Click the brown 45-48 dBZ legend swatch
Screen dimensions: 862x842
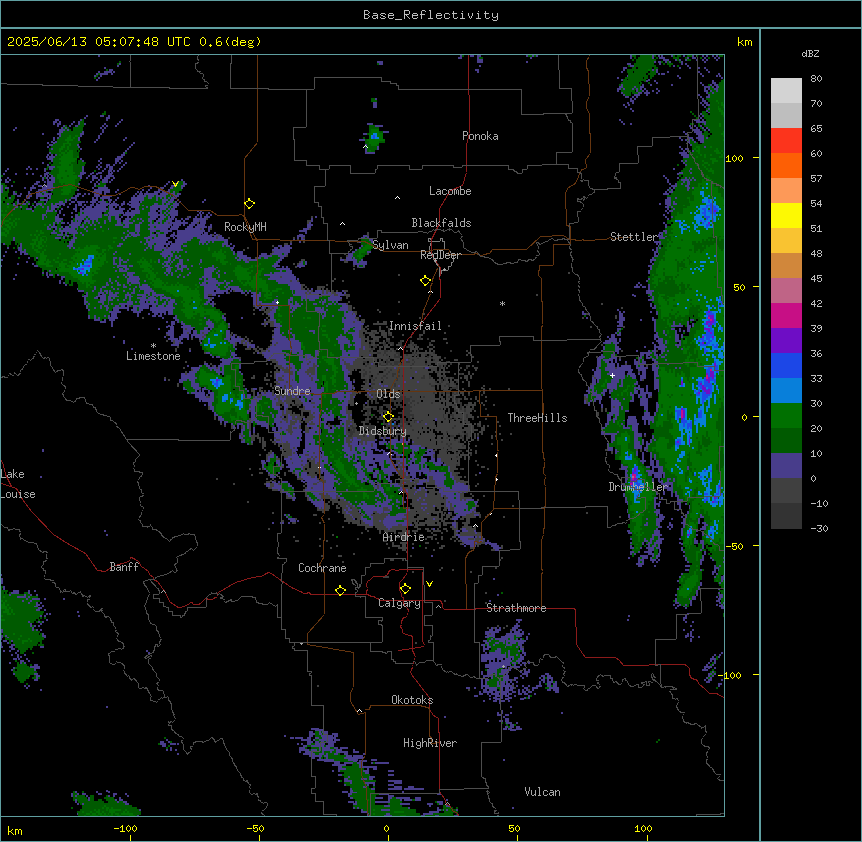tap(786, 265)
